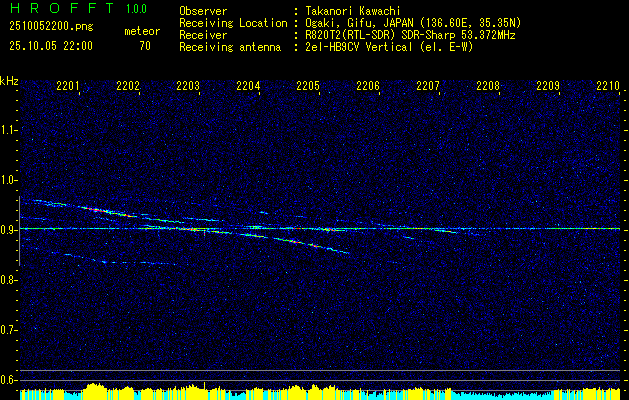Click the HROFFT title text
The height and width of the screenshot is (400, 629).
[62, 8]
